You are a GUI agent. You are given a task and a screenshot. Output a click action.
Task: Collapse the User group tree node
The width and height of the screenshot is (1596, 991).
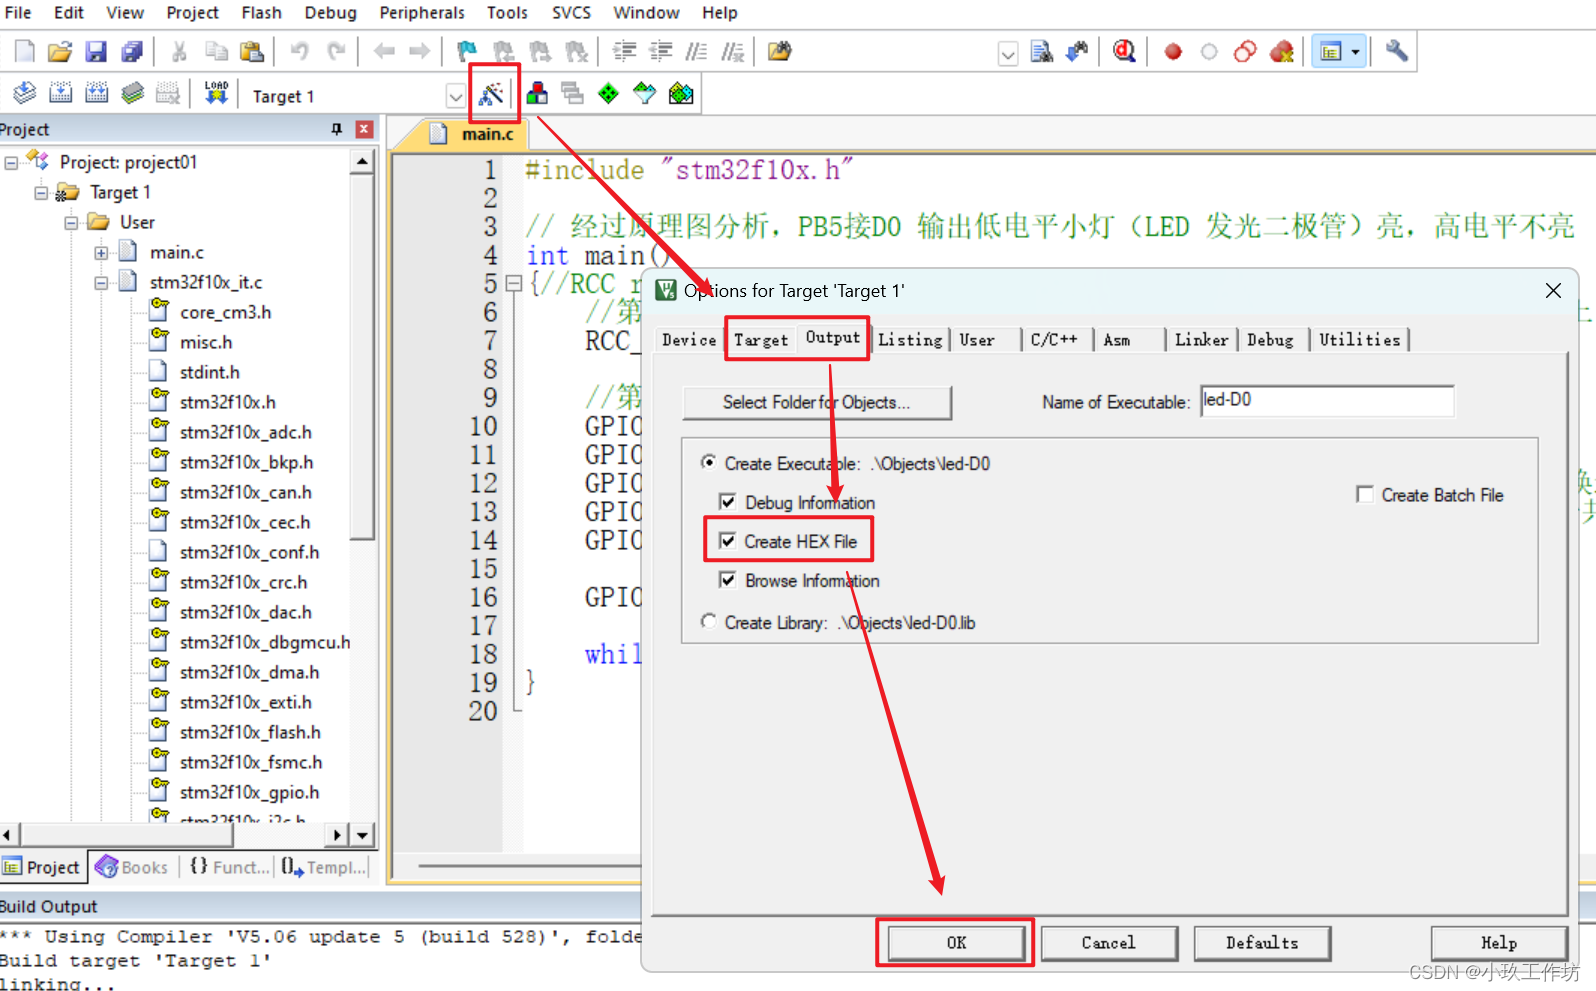(x=71, y=223)
